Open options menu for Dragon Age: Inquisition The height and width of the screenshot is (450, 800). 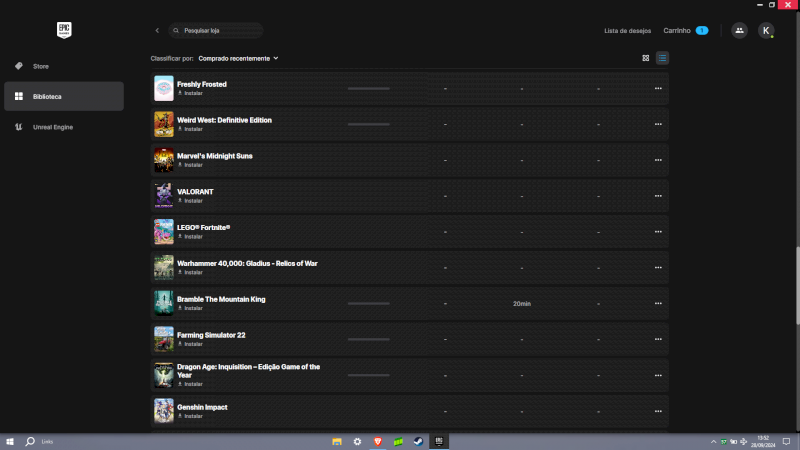(x=658, y=376)
